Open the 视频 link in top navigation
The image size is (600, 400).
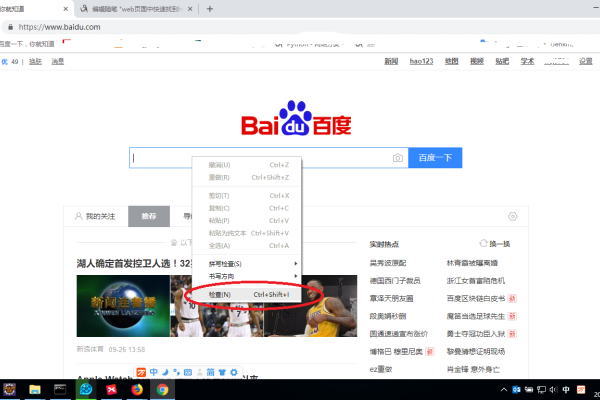click(477, 61)
